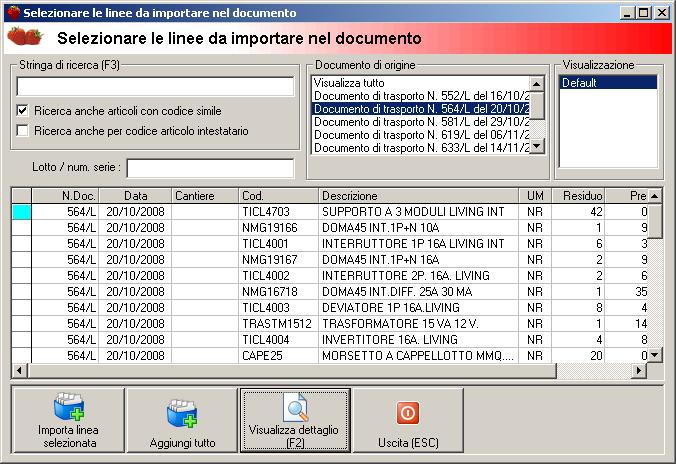Click the Residuo column header

578,196
